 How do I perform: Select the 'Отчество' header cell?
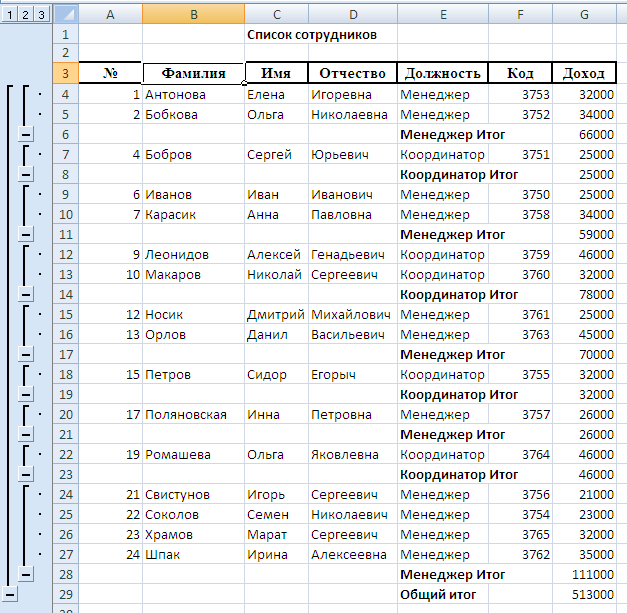353,74
